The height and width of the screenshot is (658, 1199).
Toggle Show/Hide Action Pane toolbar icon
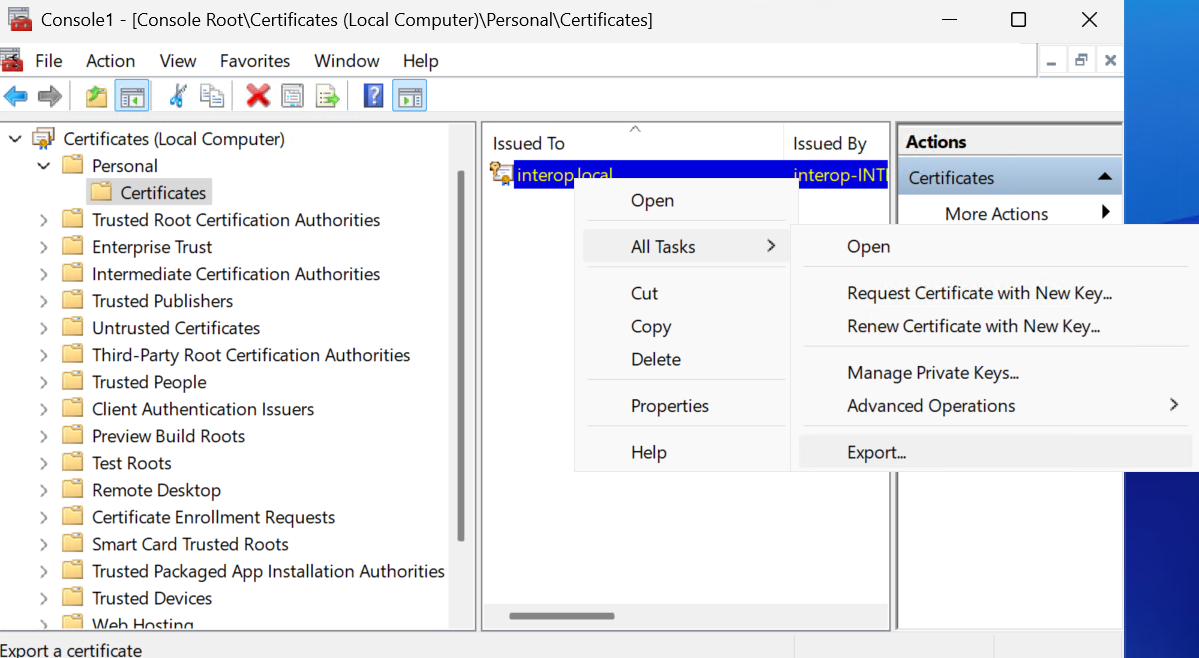(410, 96)
